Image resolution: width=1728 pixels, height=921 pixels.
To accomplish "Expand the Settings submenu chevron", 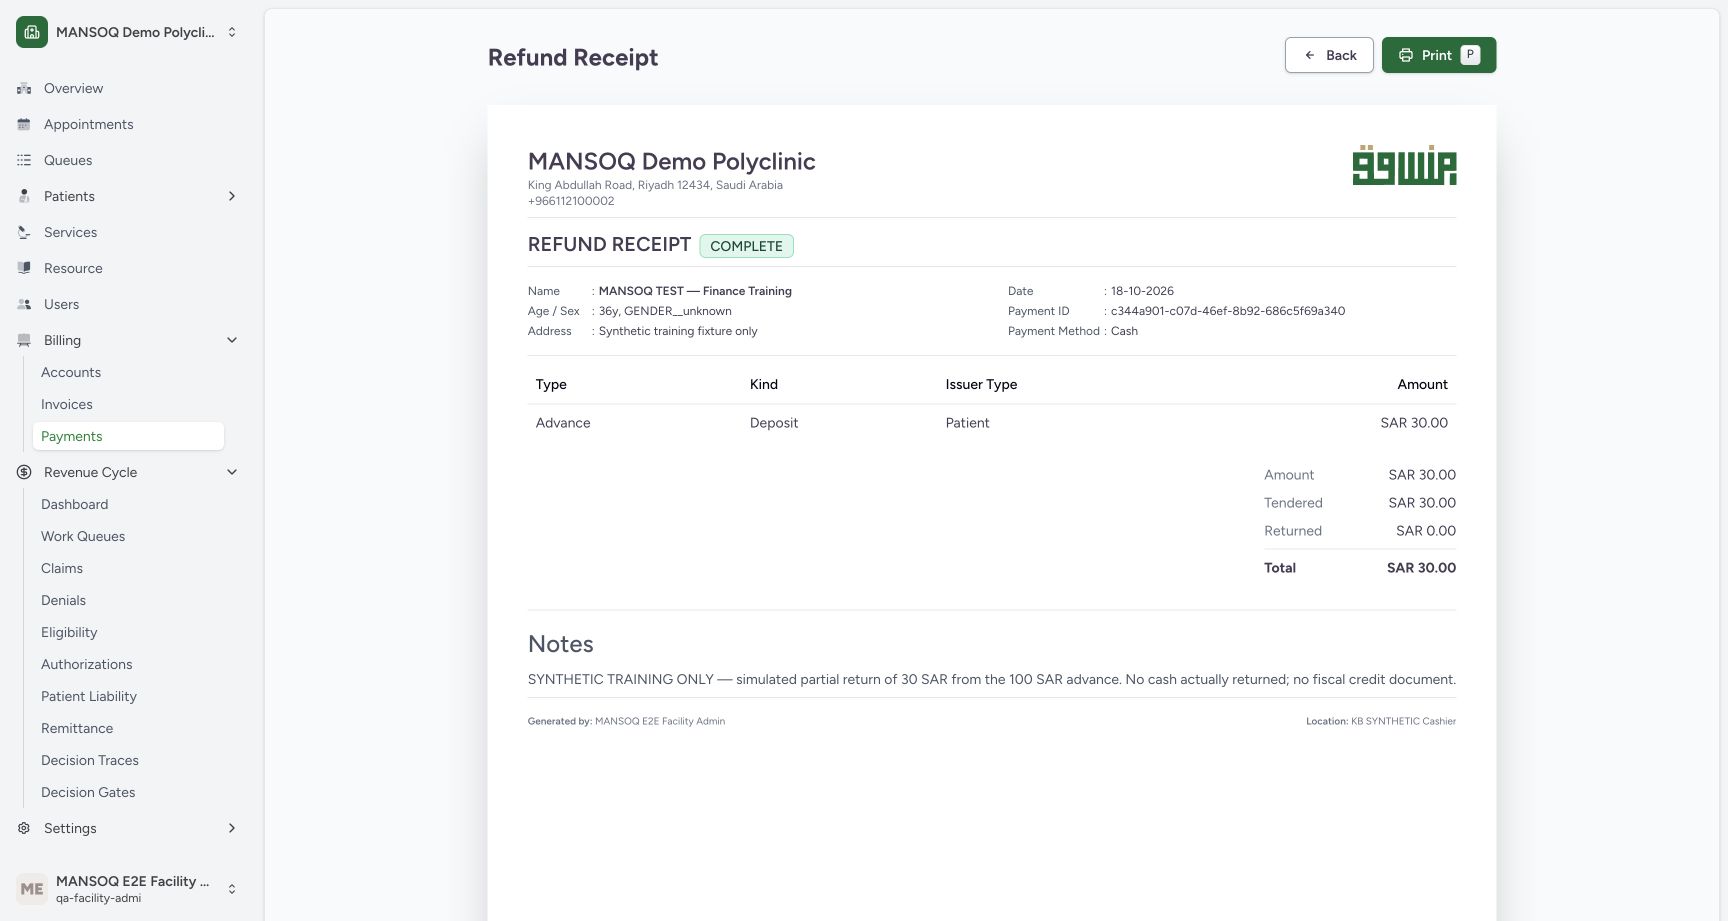I will [232, 828].
